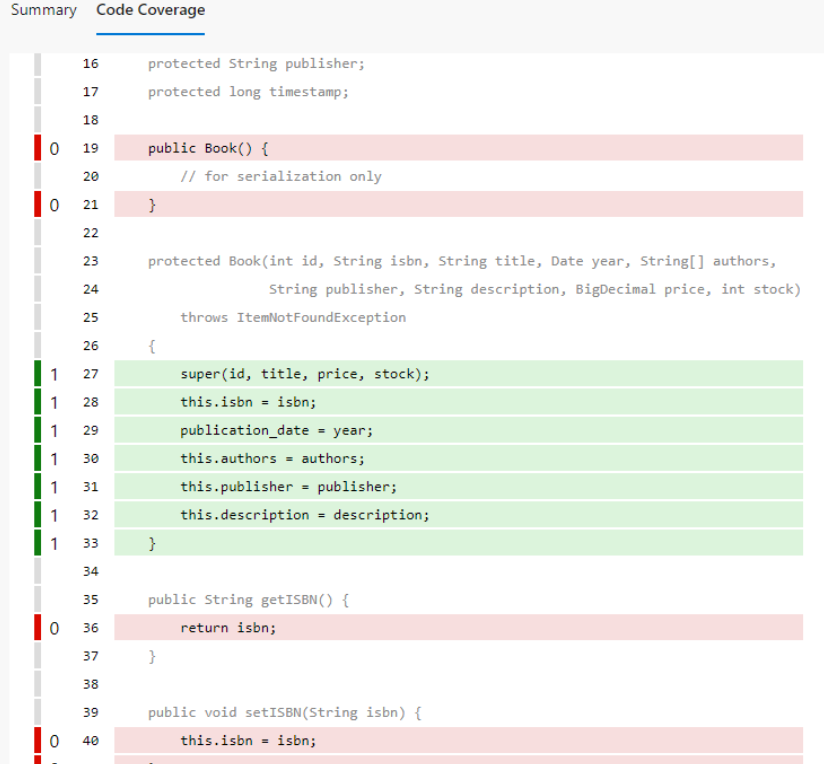
Task: Click the red coverage marker on line 21
Action: pyautogui.click(x=38, y=205)
